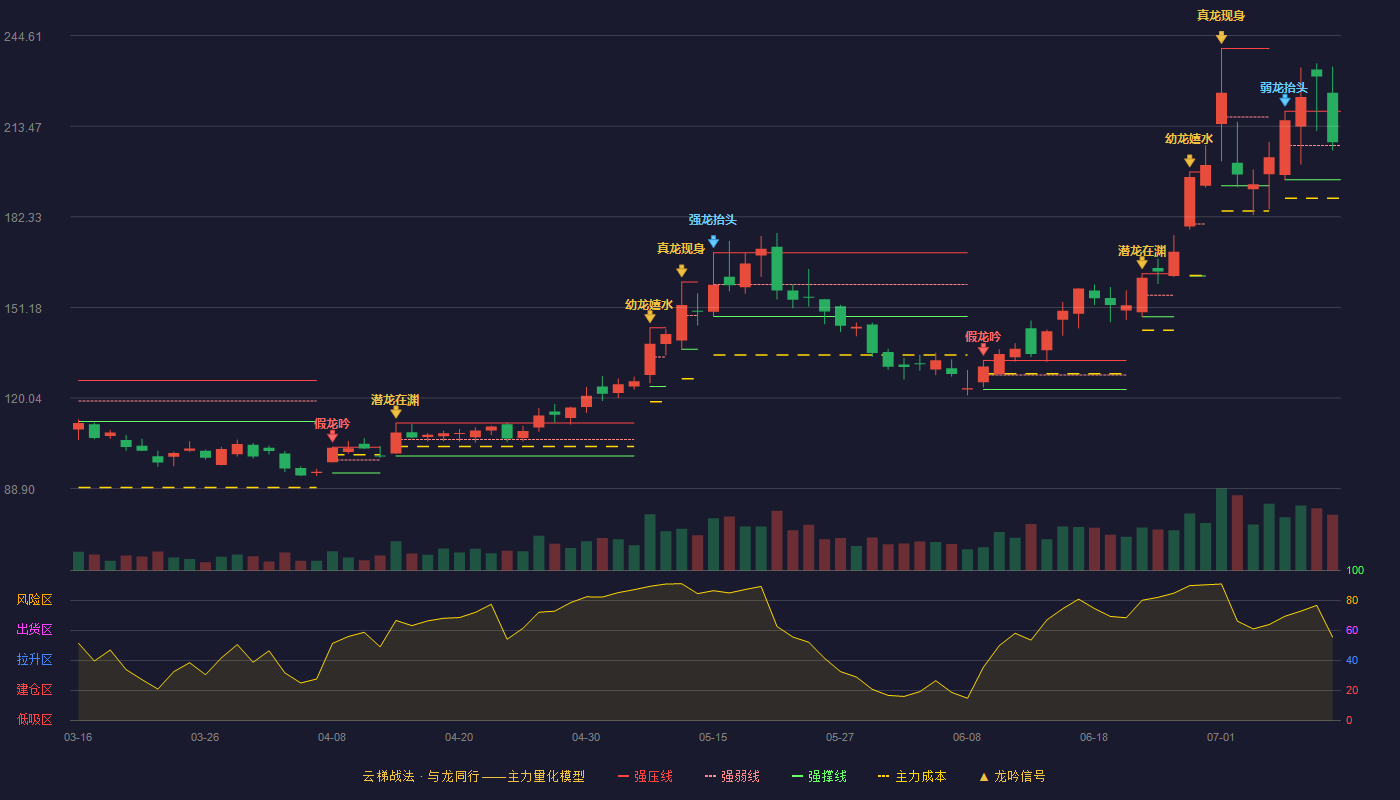
Task: Click the lower 潜龙在渊 label near 120.04
Action: click(x=395, y=400)
